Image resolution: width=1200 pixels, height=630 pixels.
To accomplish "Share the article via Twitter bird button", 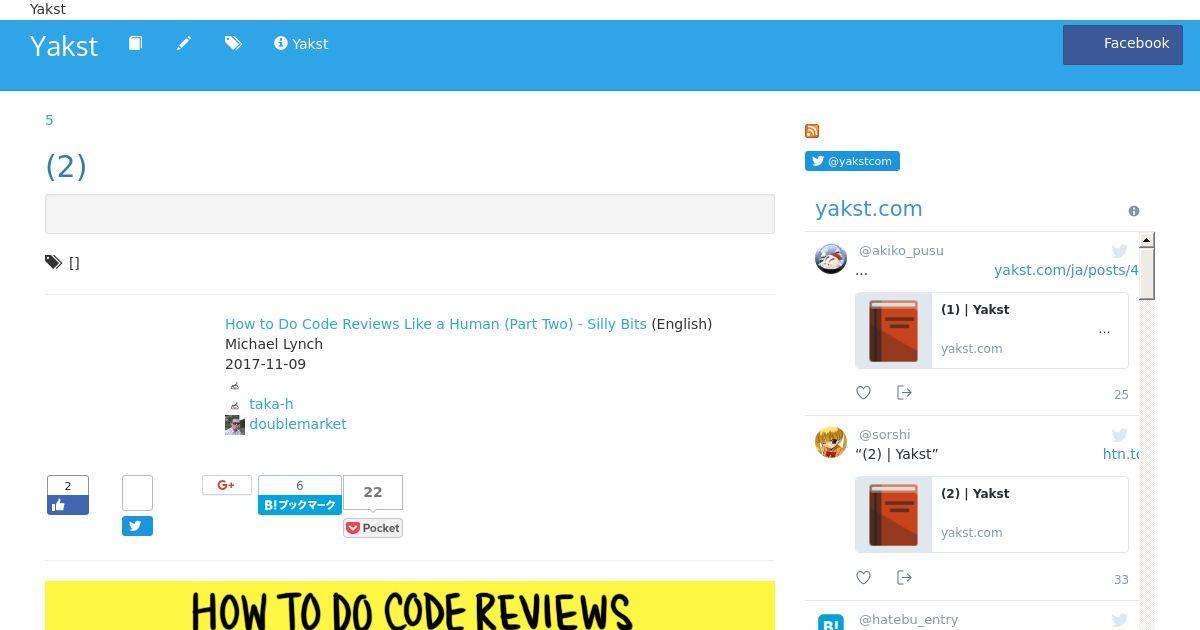I will point(138,526).
